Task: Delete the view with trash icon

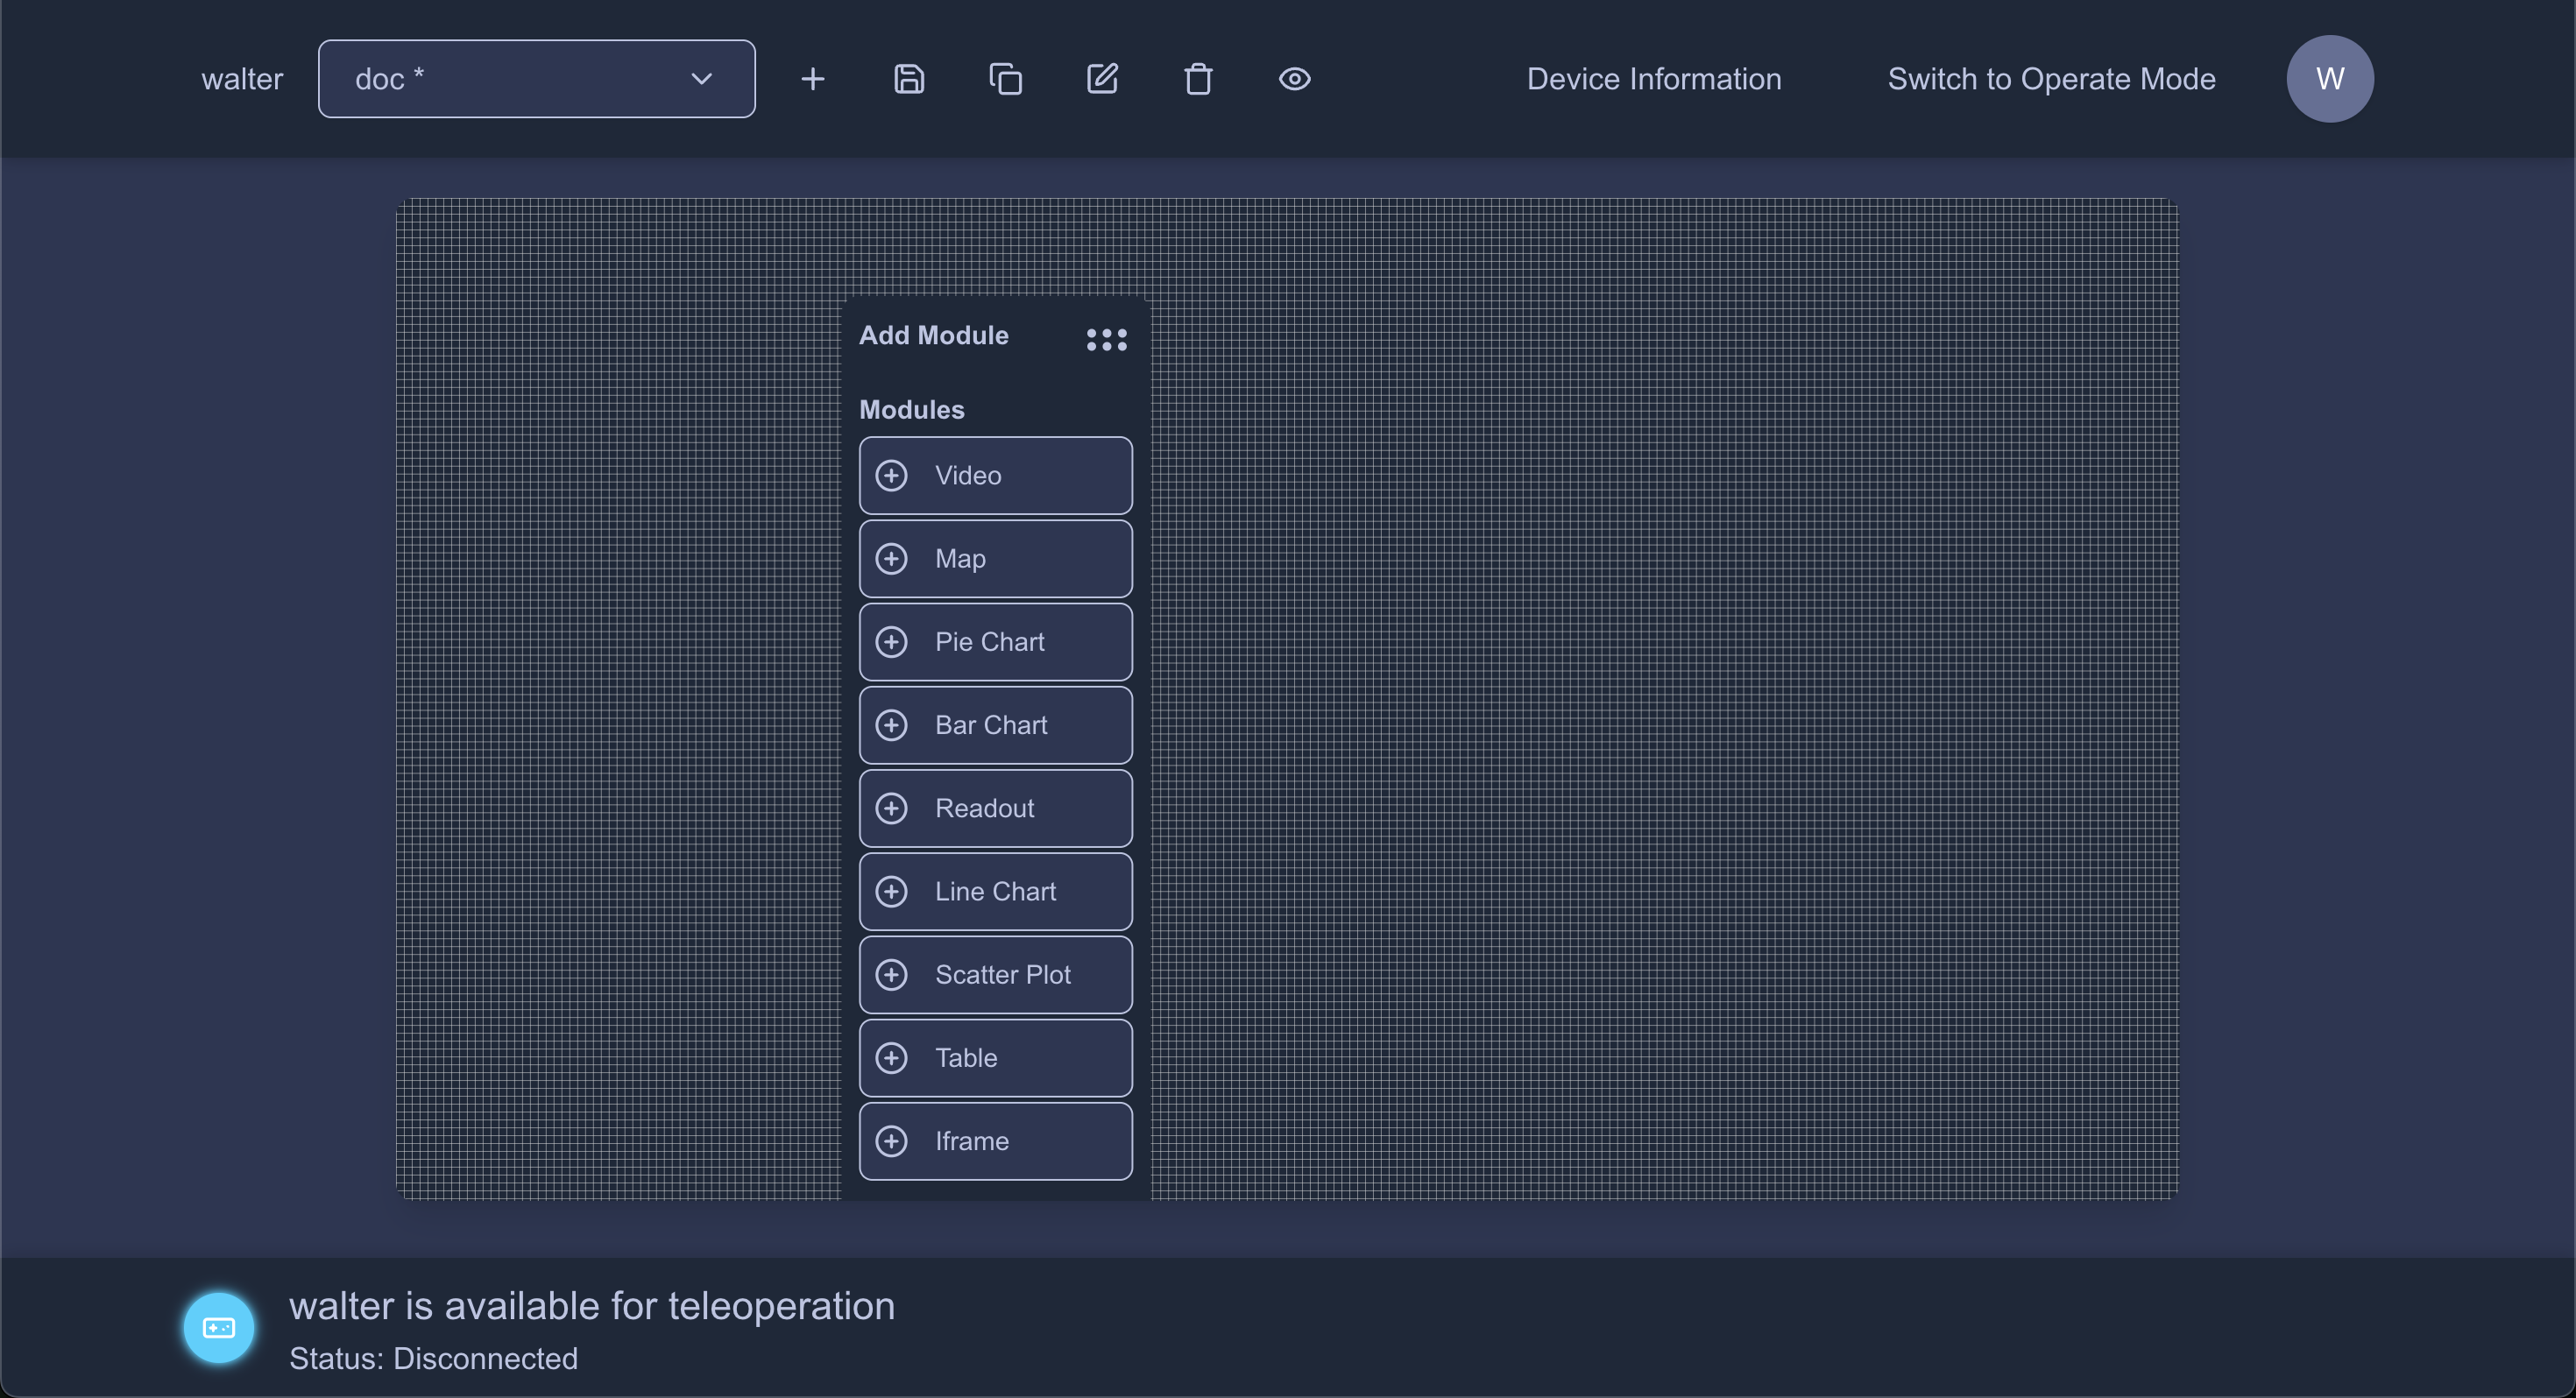Action: pos(1198,79)
